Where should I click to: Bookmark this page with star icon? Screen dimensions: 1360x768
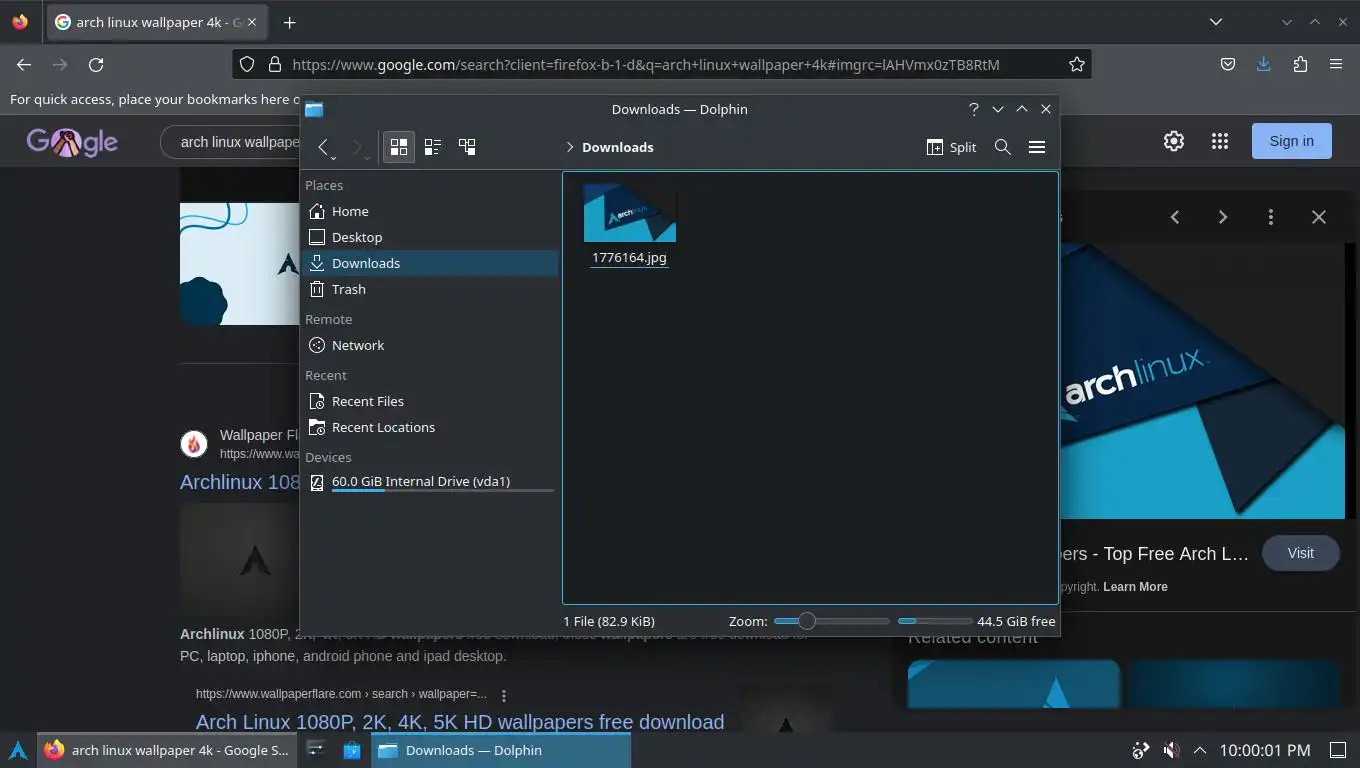click(x=1077, y=64)
